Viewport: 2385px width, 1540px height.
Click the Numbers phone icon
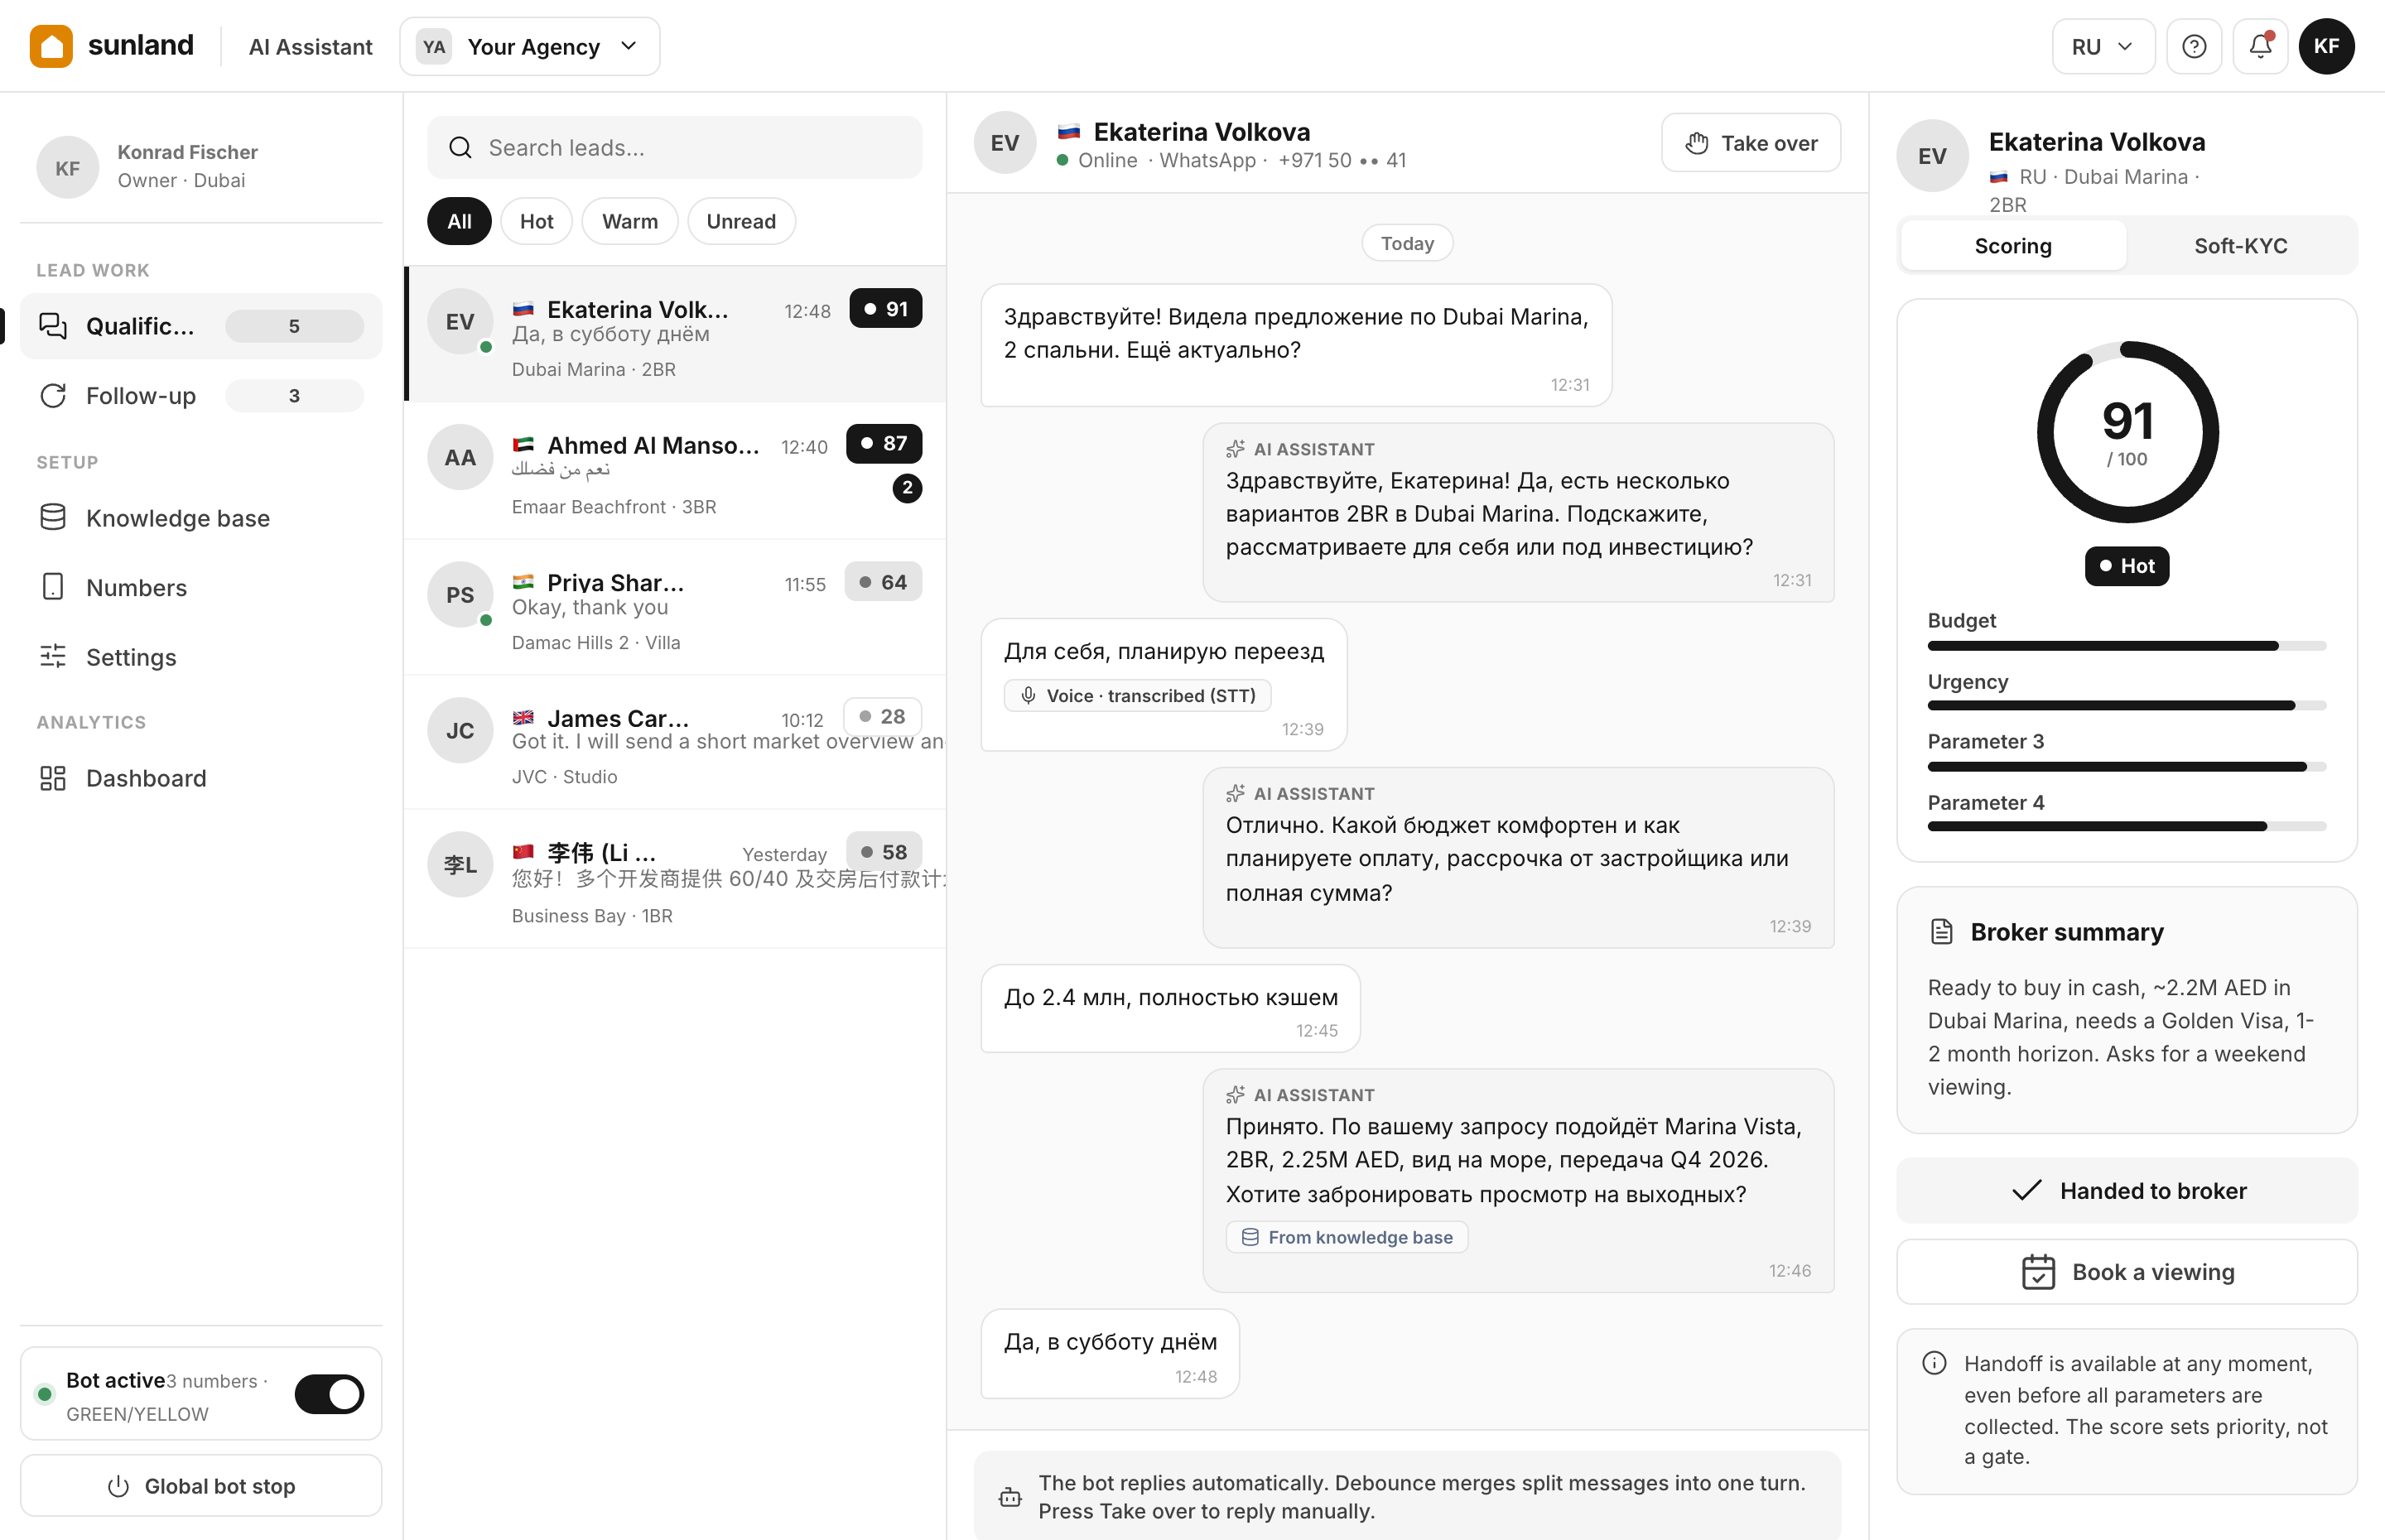53,587
